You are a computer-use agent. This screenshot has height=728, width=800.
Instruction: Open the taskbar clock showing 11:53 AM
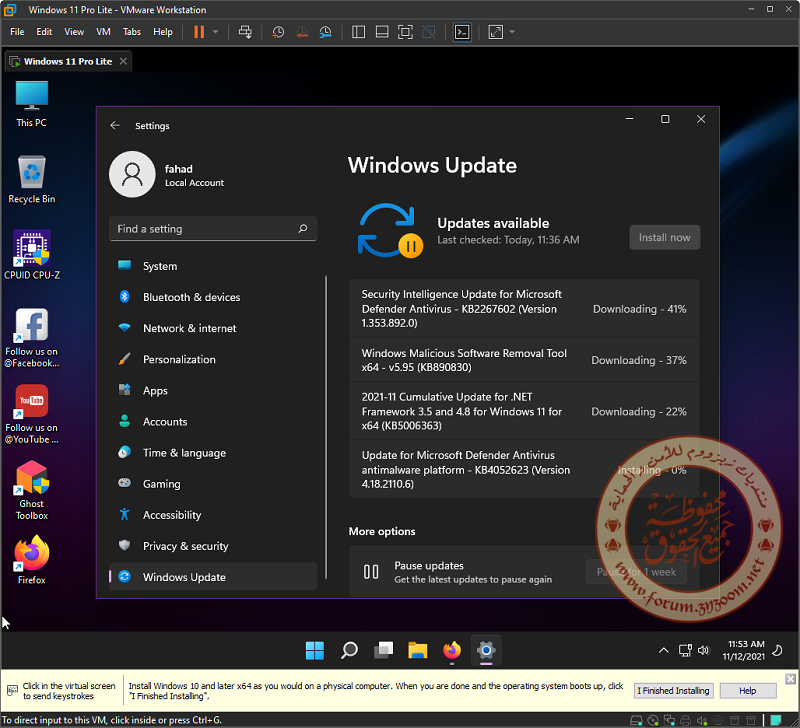click(744, 650)
